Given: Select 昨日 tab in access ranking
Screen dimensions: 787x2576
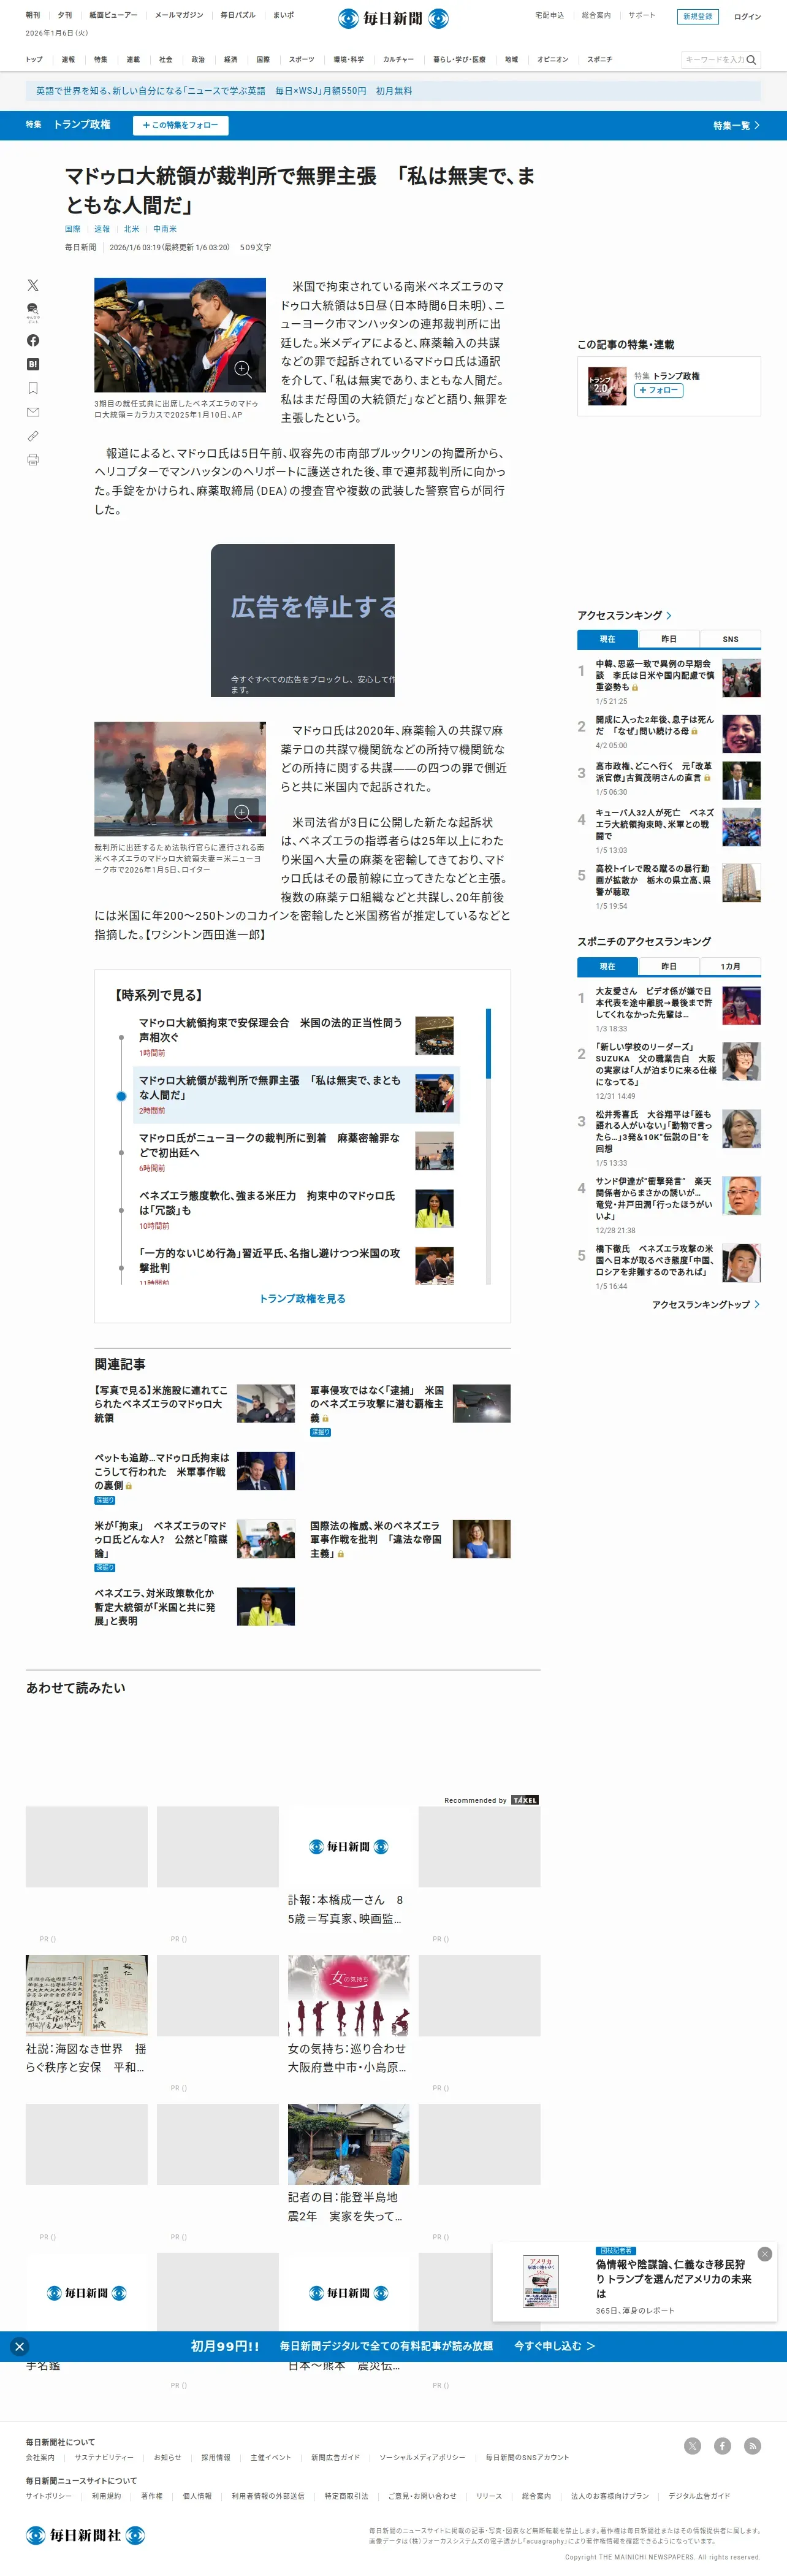Looking at the screenshot, I should 668,639.
